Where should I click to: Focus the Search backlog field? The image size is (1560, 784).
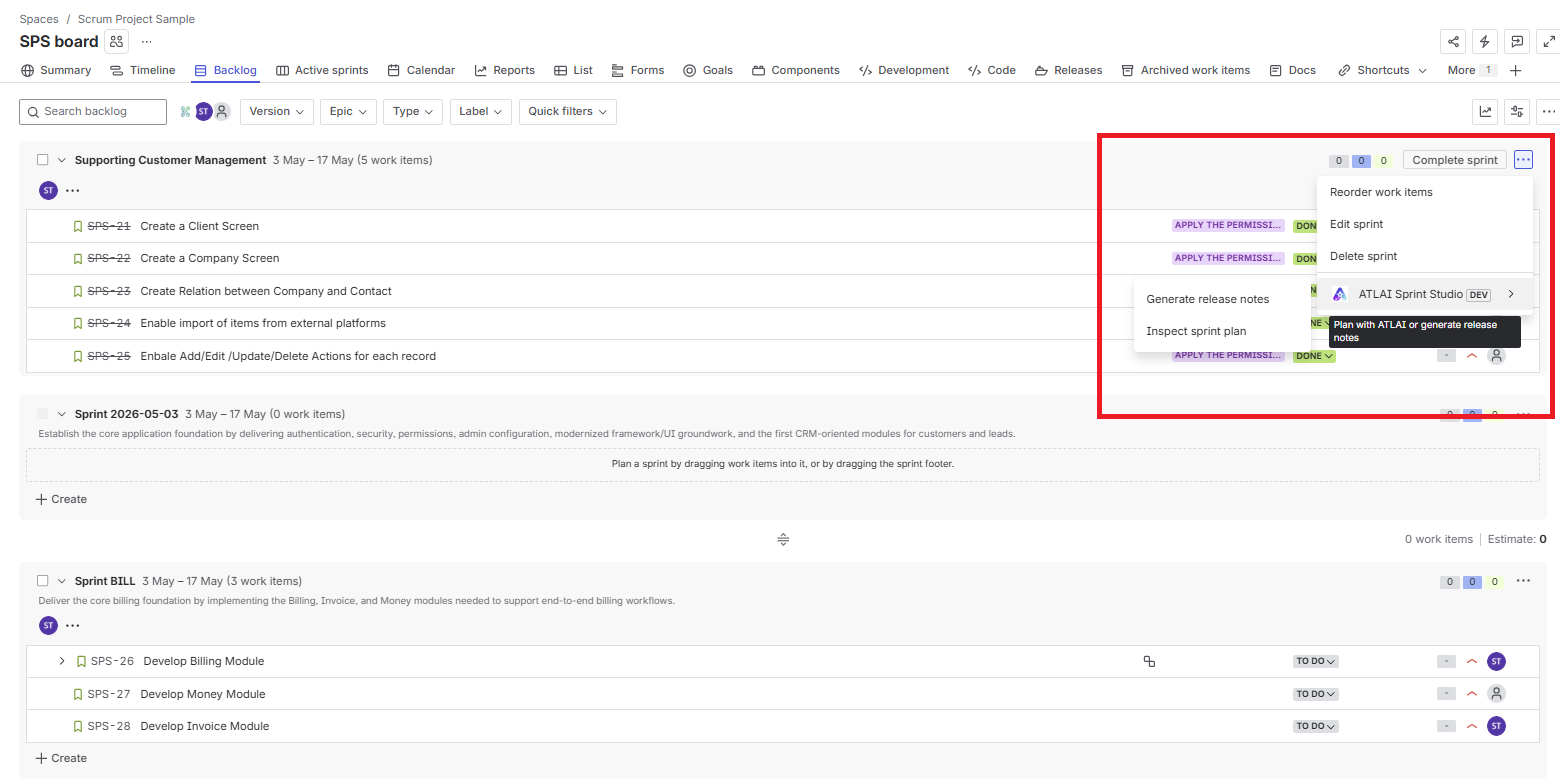[x=93, y=112]
